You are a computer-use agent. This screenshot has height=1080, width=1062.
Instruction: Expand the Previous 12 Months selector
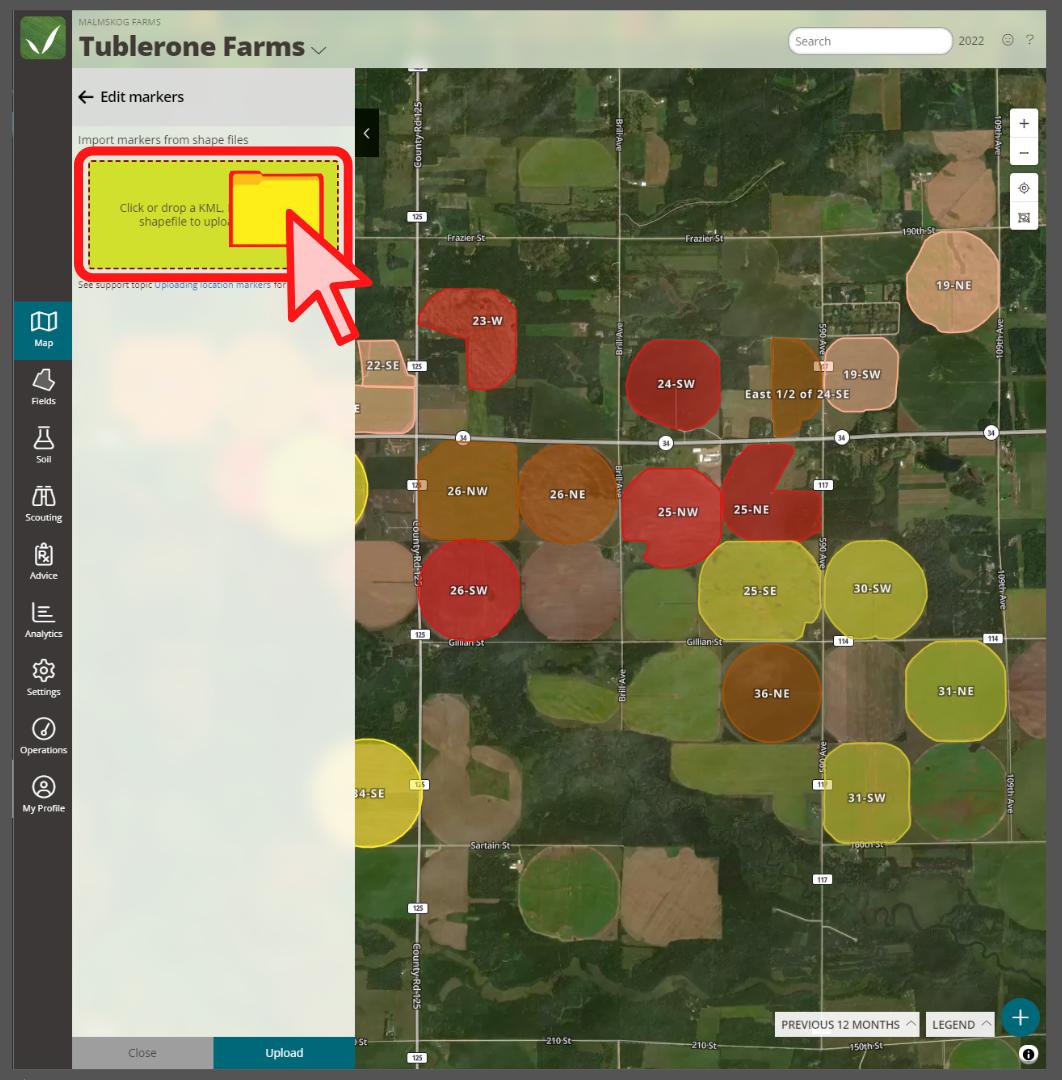coord(846,1024)
